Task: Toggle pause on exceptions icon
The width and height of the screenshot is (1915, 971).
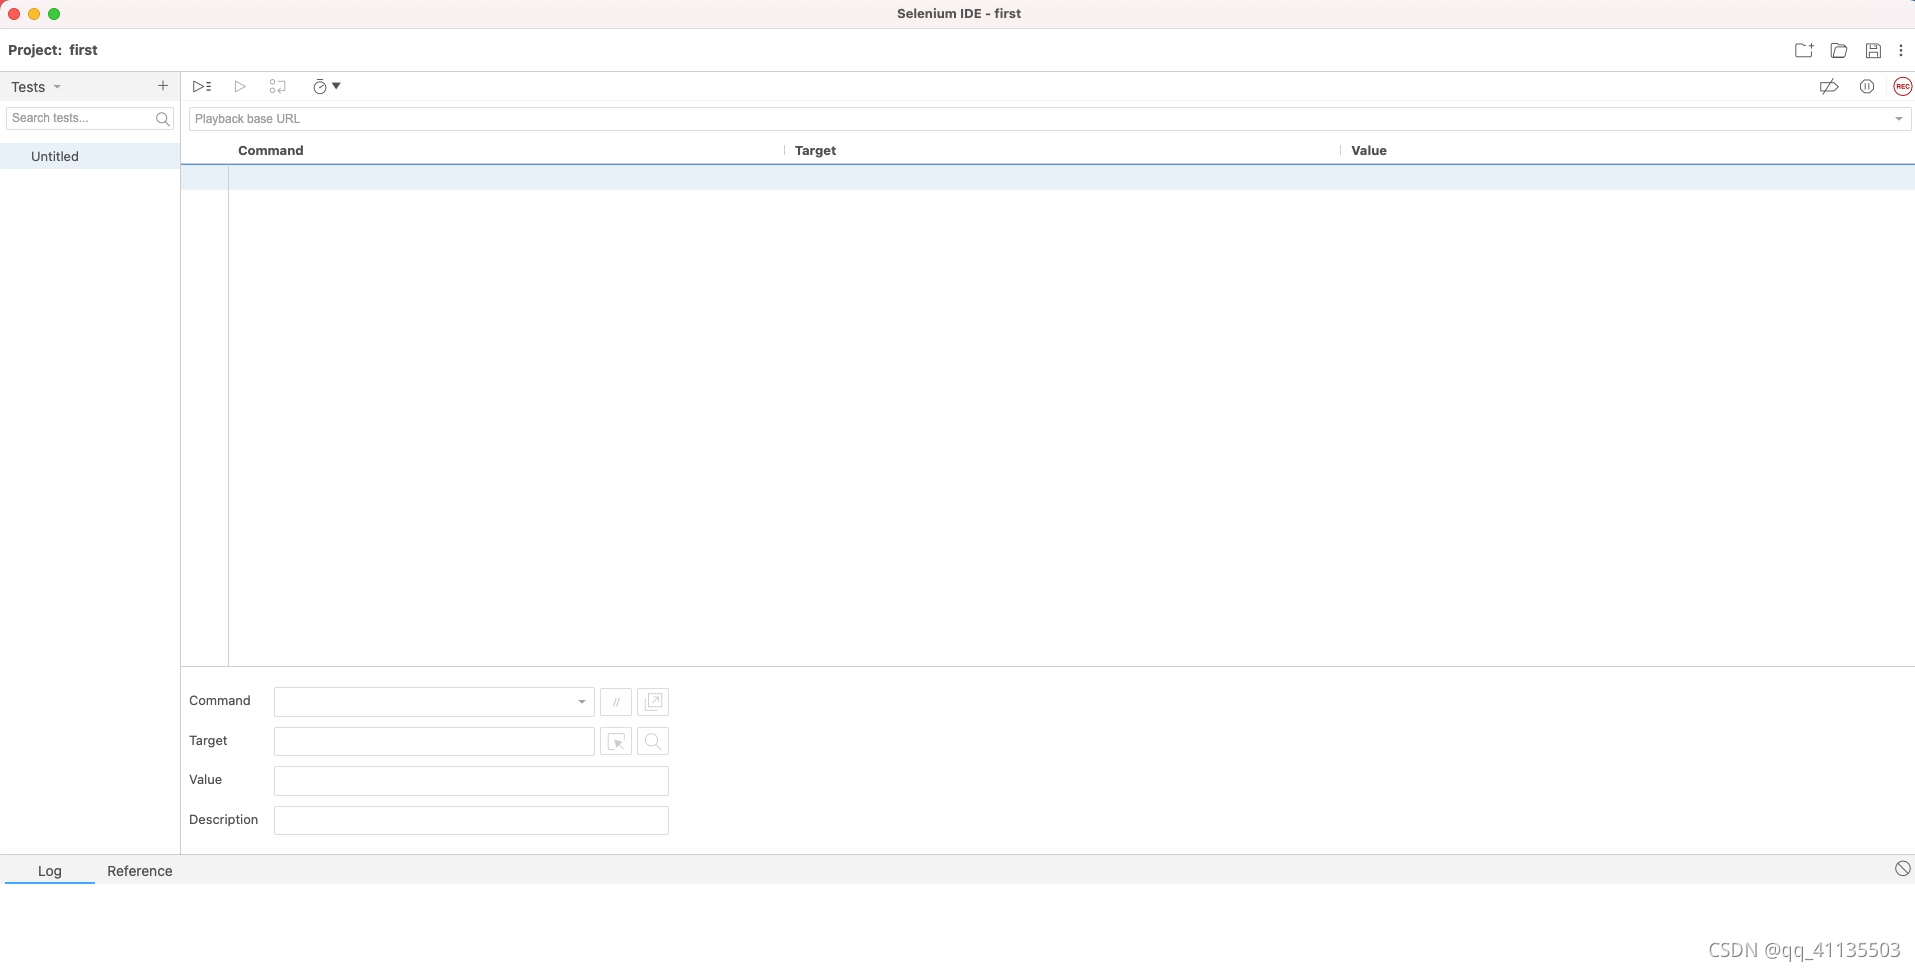Action: pyautogui.click(x=1867, y=87)
